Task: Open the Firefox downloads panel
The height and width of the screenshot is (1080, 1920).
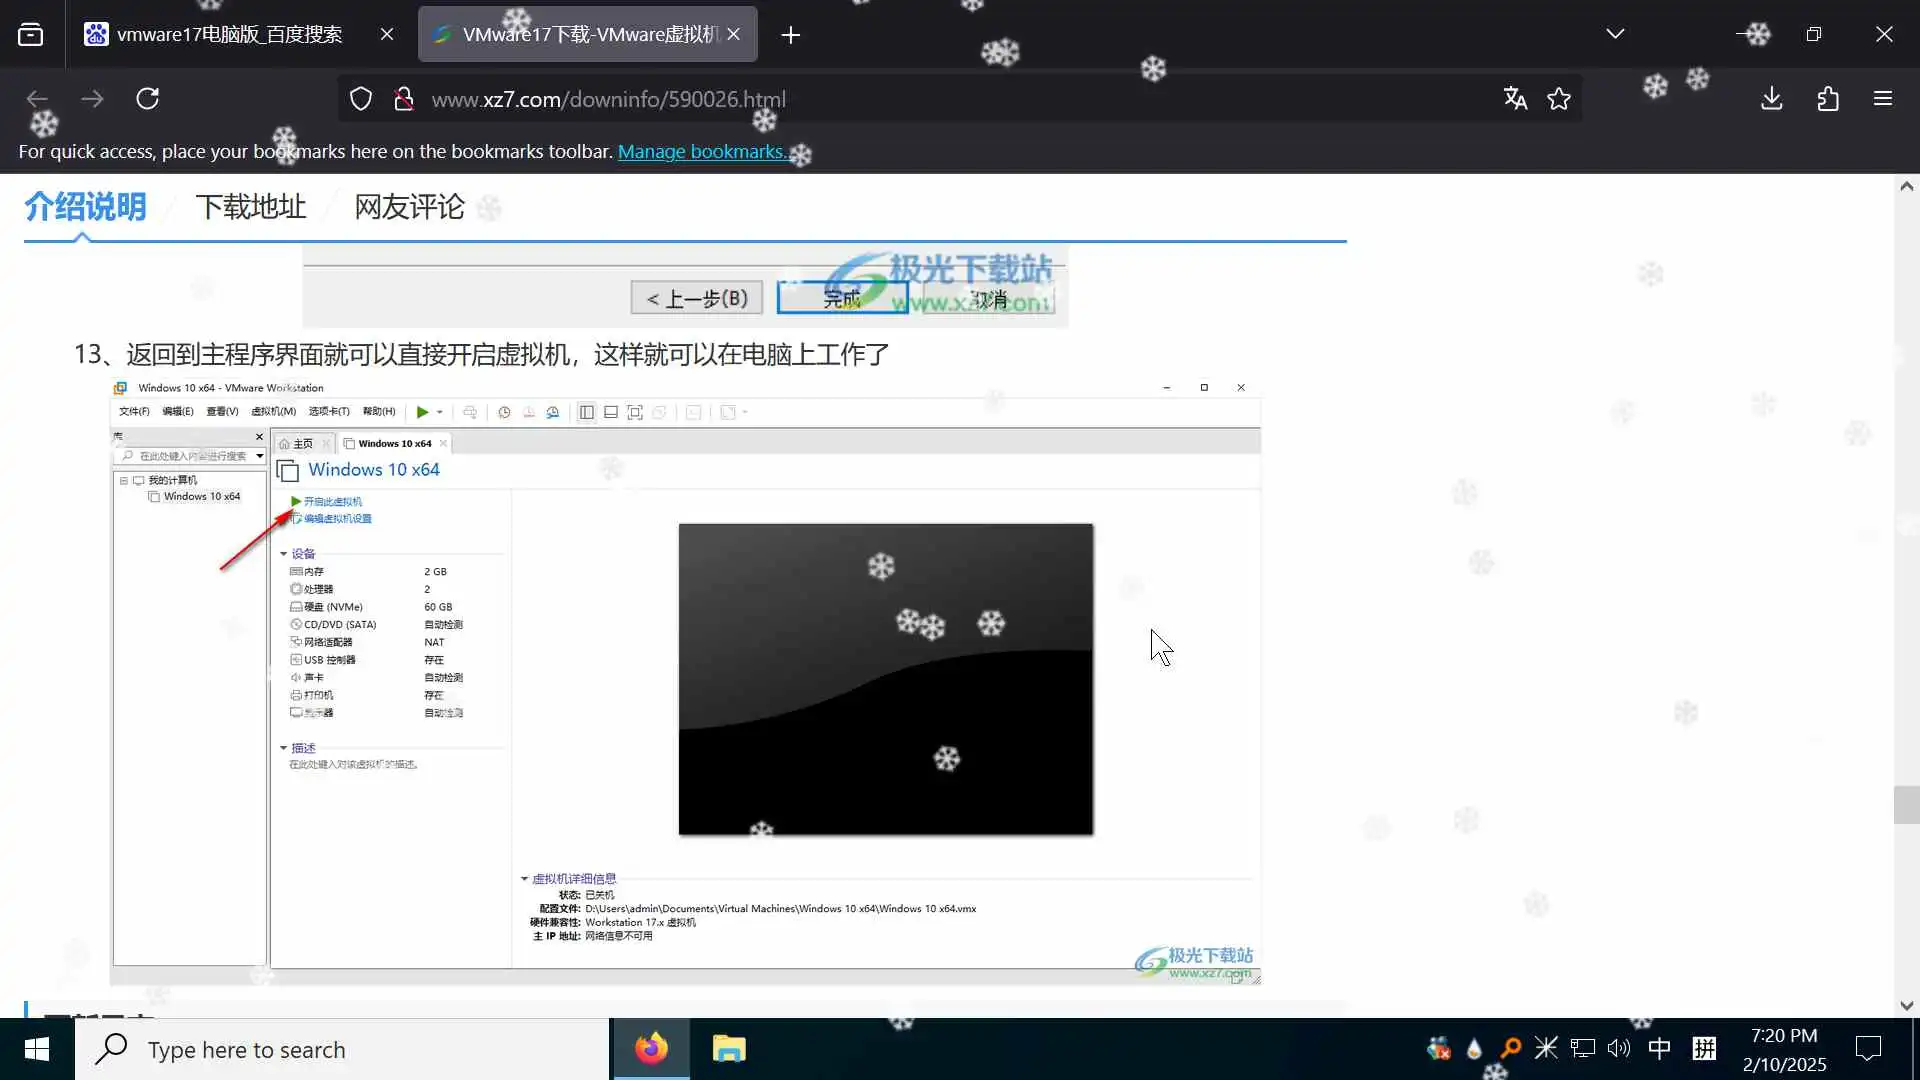Action: click(x=1772, y=99)
